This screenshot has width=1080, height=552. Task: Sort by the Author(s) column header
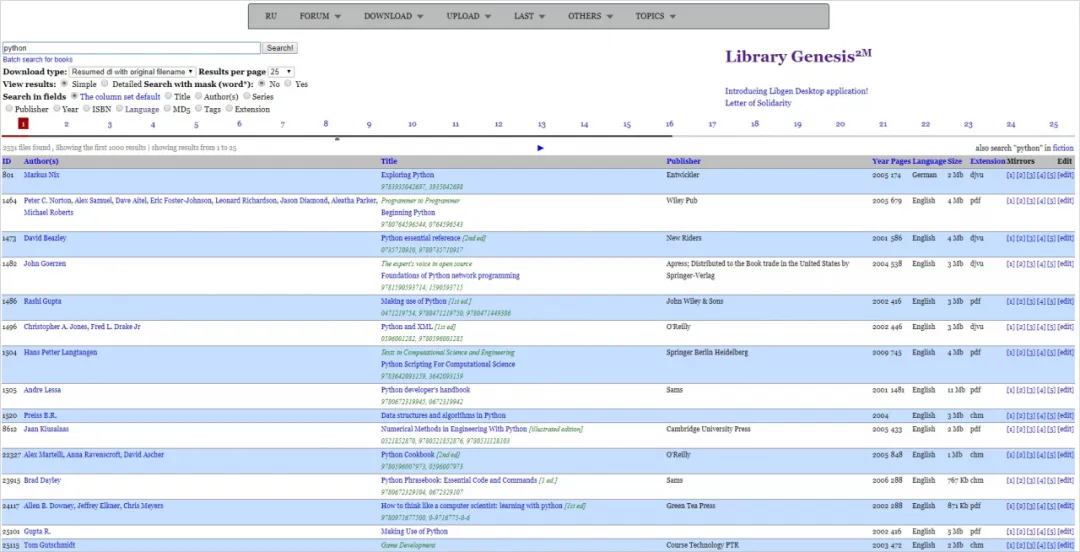41,161
